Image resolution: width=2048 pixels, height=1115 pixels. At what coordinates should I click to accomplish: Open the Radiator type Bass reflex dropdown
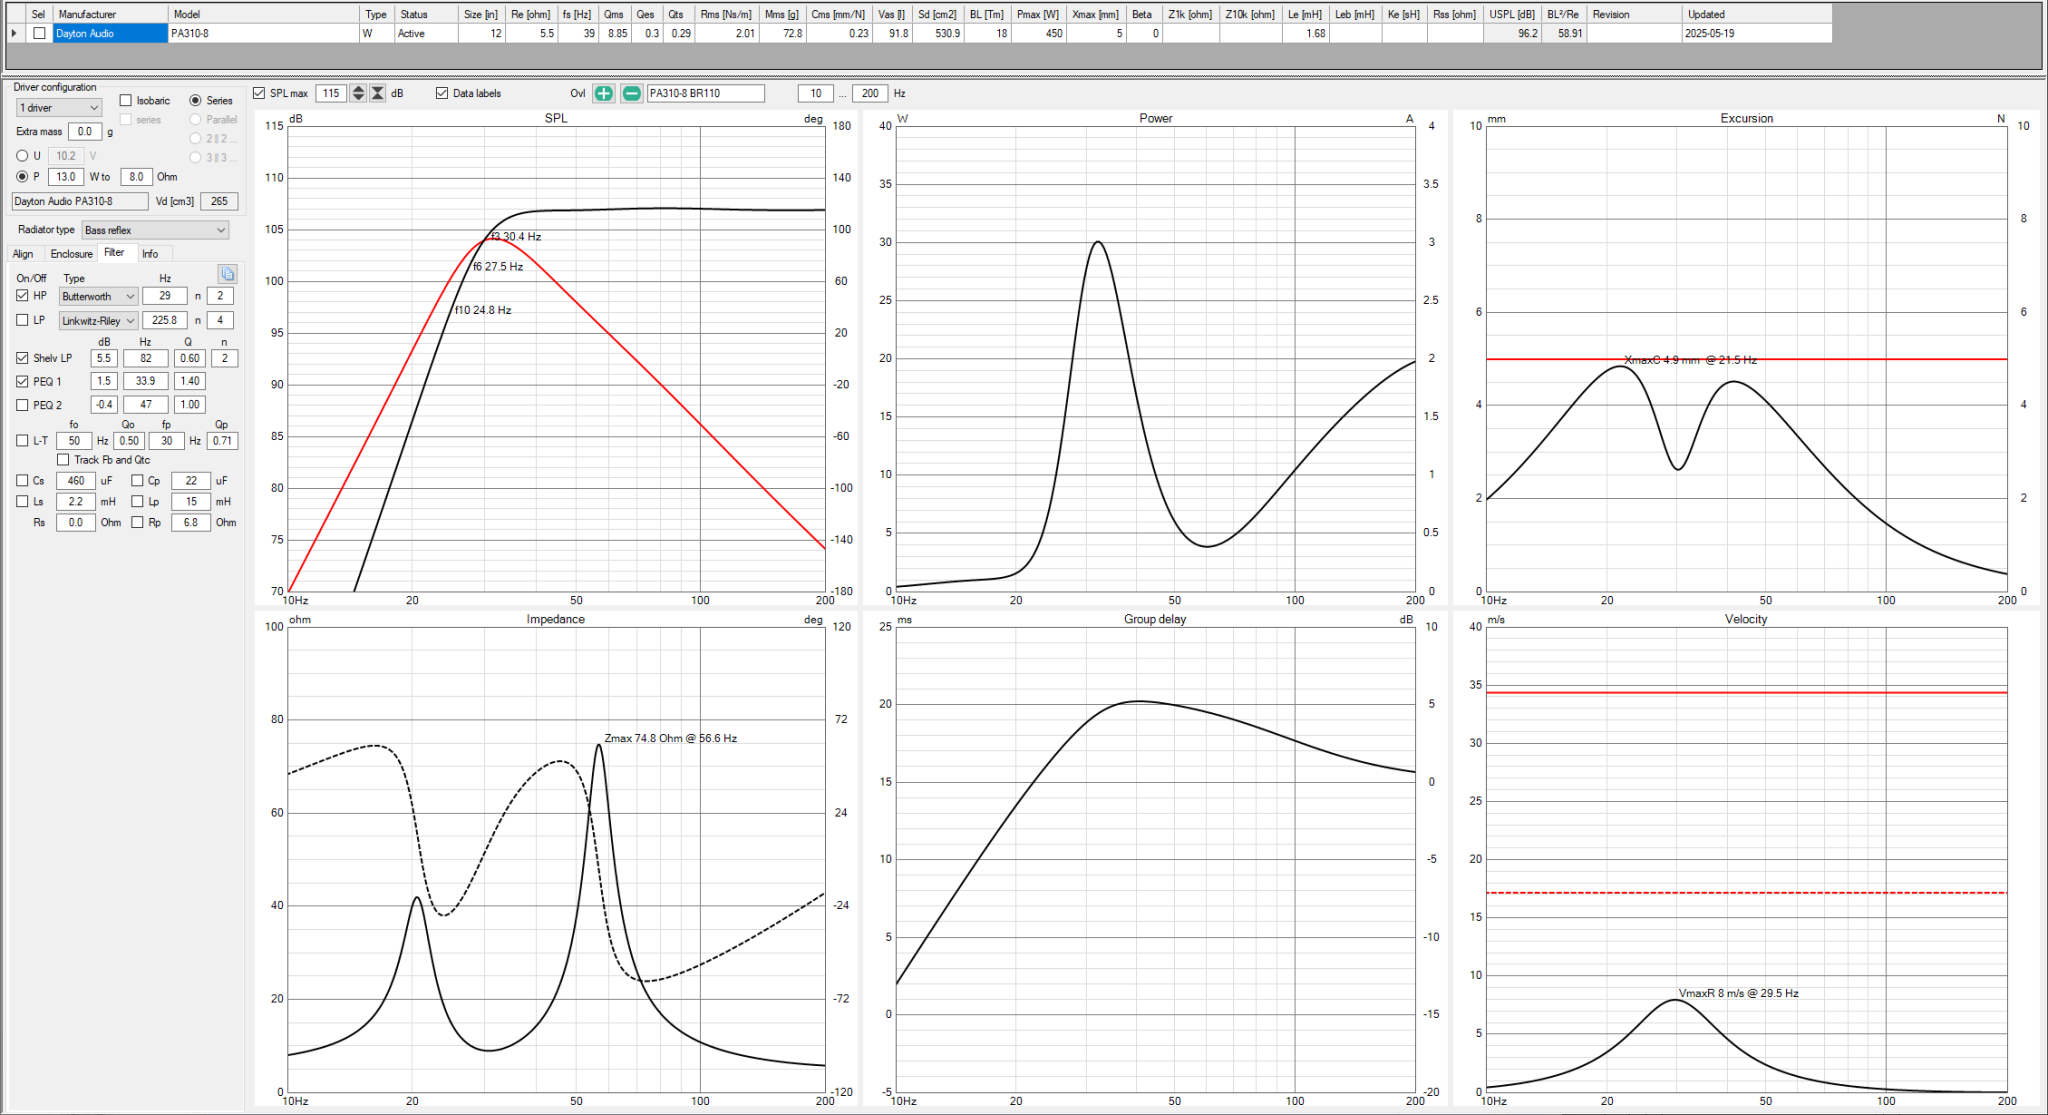coord(155,230)
